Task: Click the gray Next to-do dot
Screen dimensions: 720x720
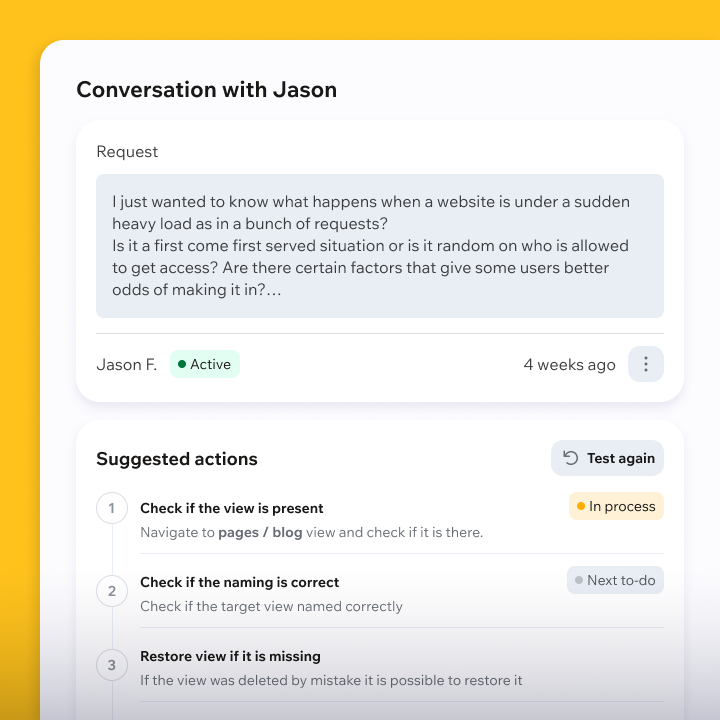Action: pos(579,580)
